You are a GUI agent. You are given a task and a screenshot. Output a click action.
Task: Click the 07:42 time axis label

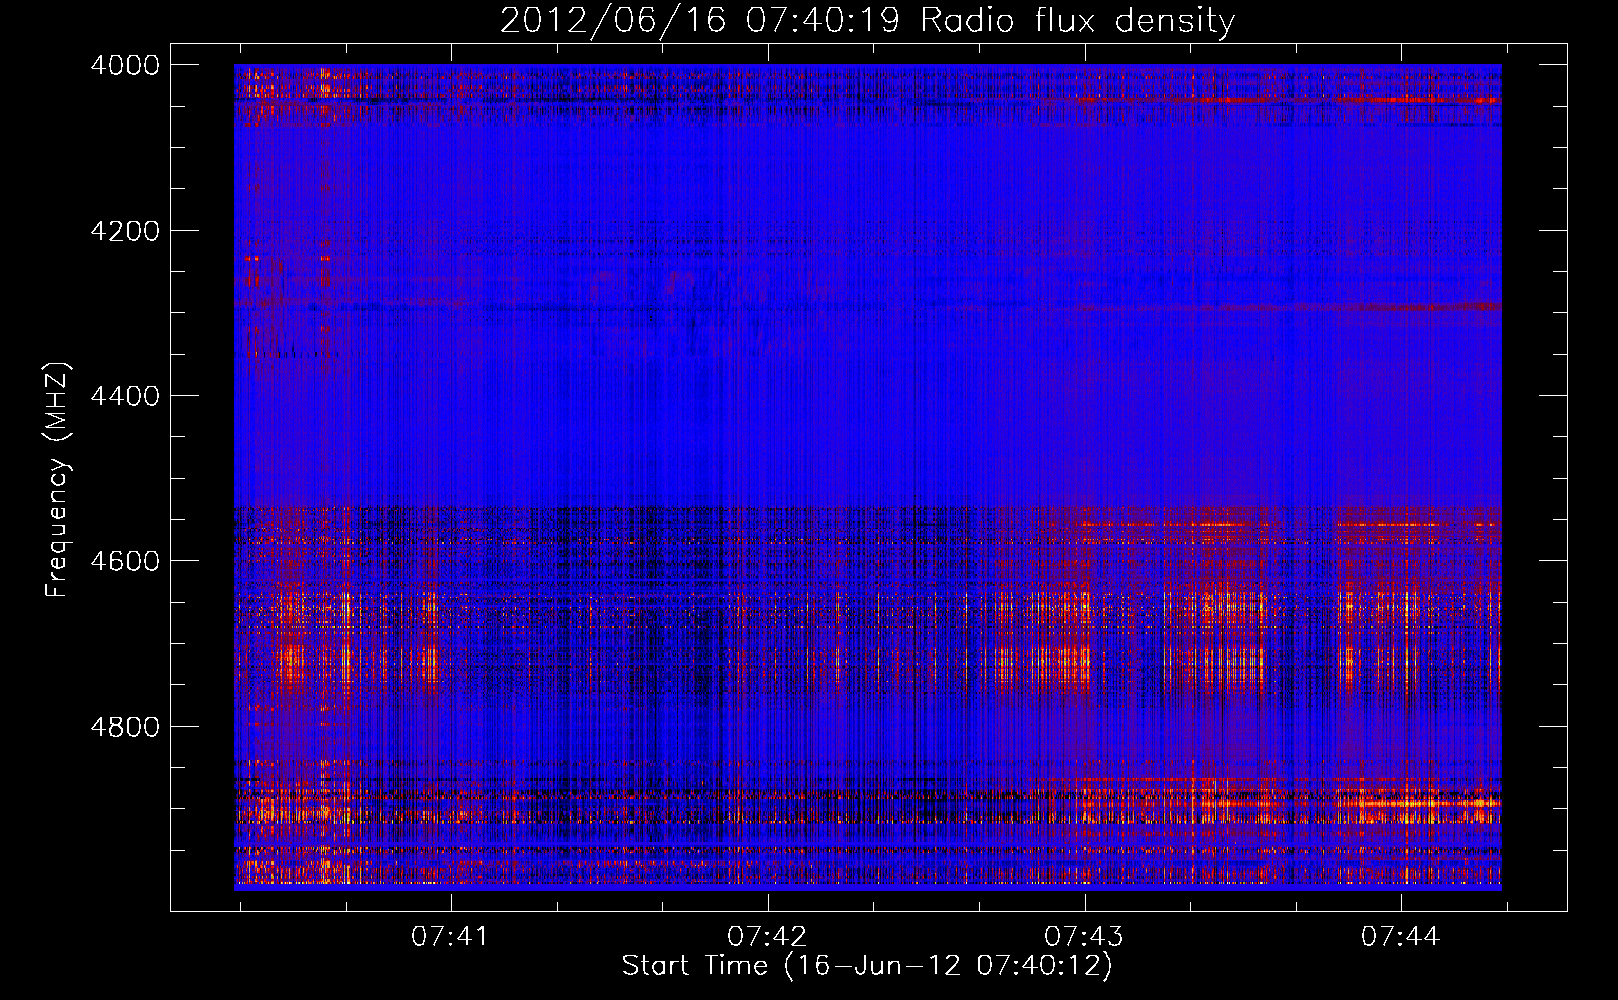click(x=767, y=936)
